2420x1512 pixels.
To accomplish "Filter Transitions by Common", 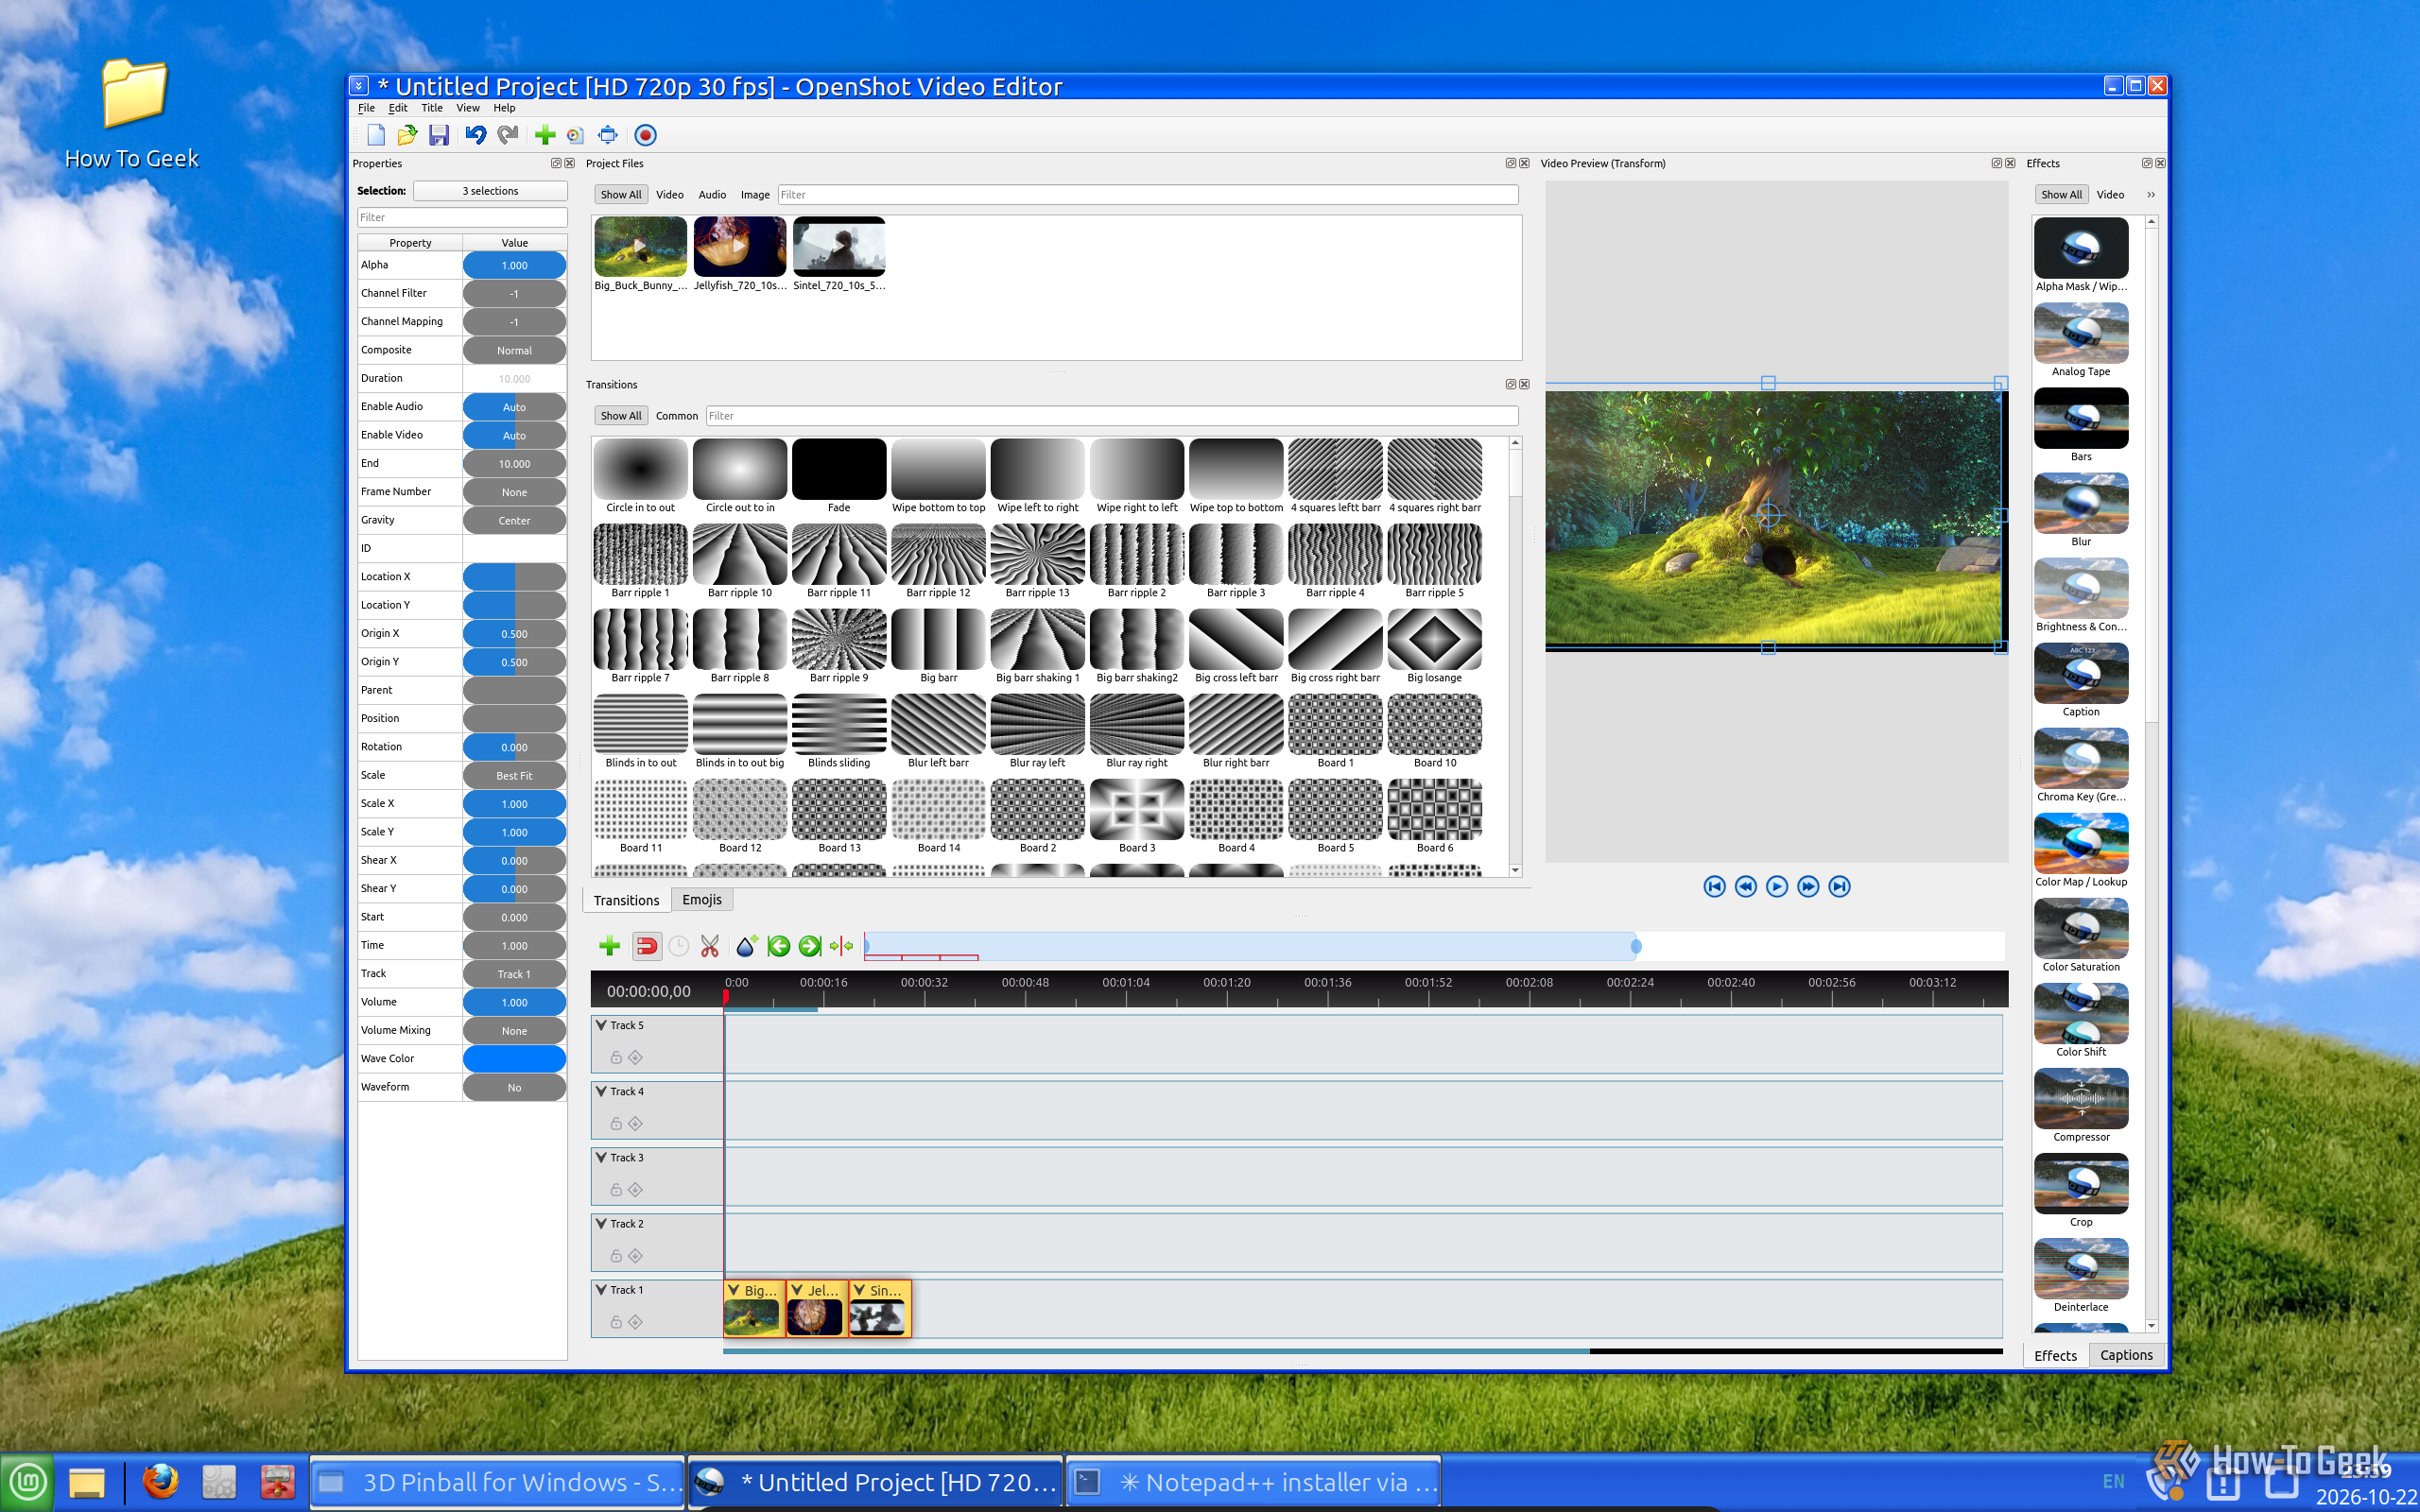I will [x=677, y=416].
